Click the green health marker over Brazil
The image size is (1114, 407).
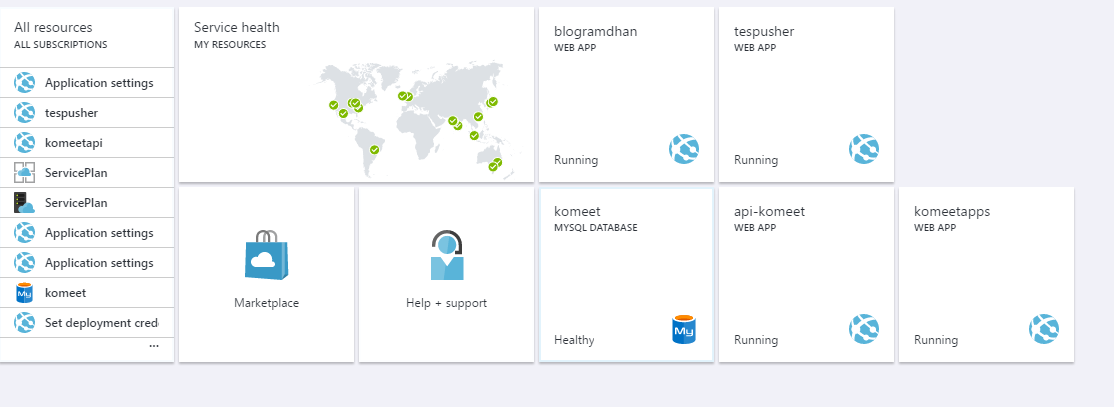[x=374, y=150]
